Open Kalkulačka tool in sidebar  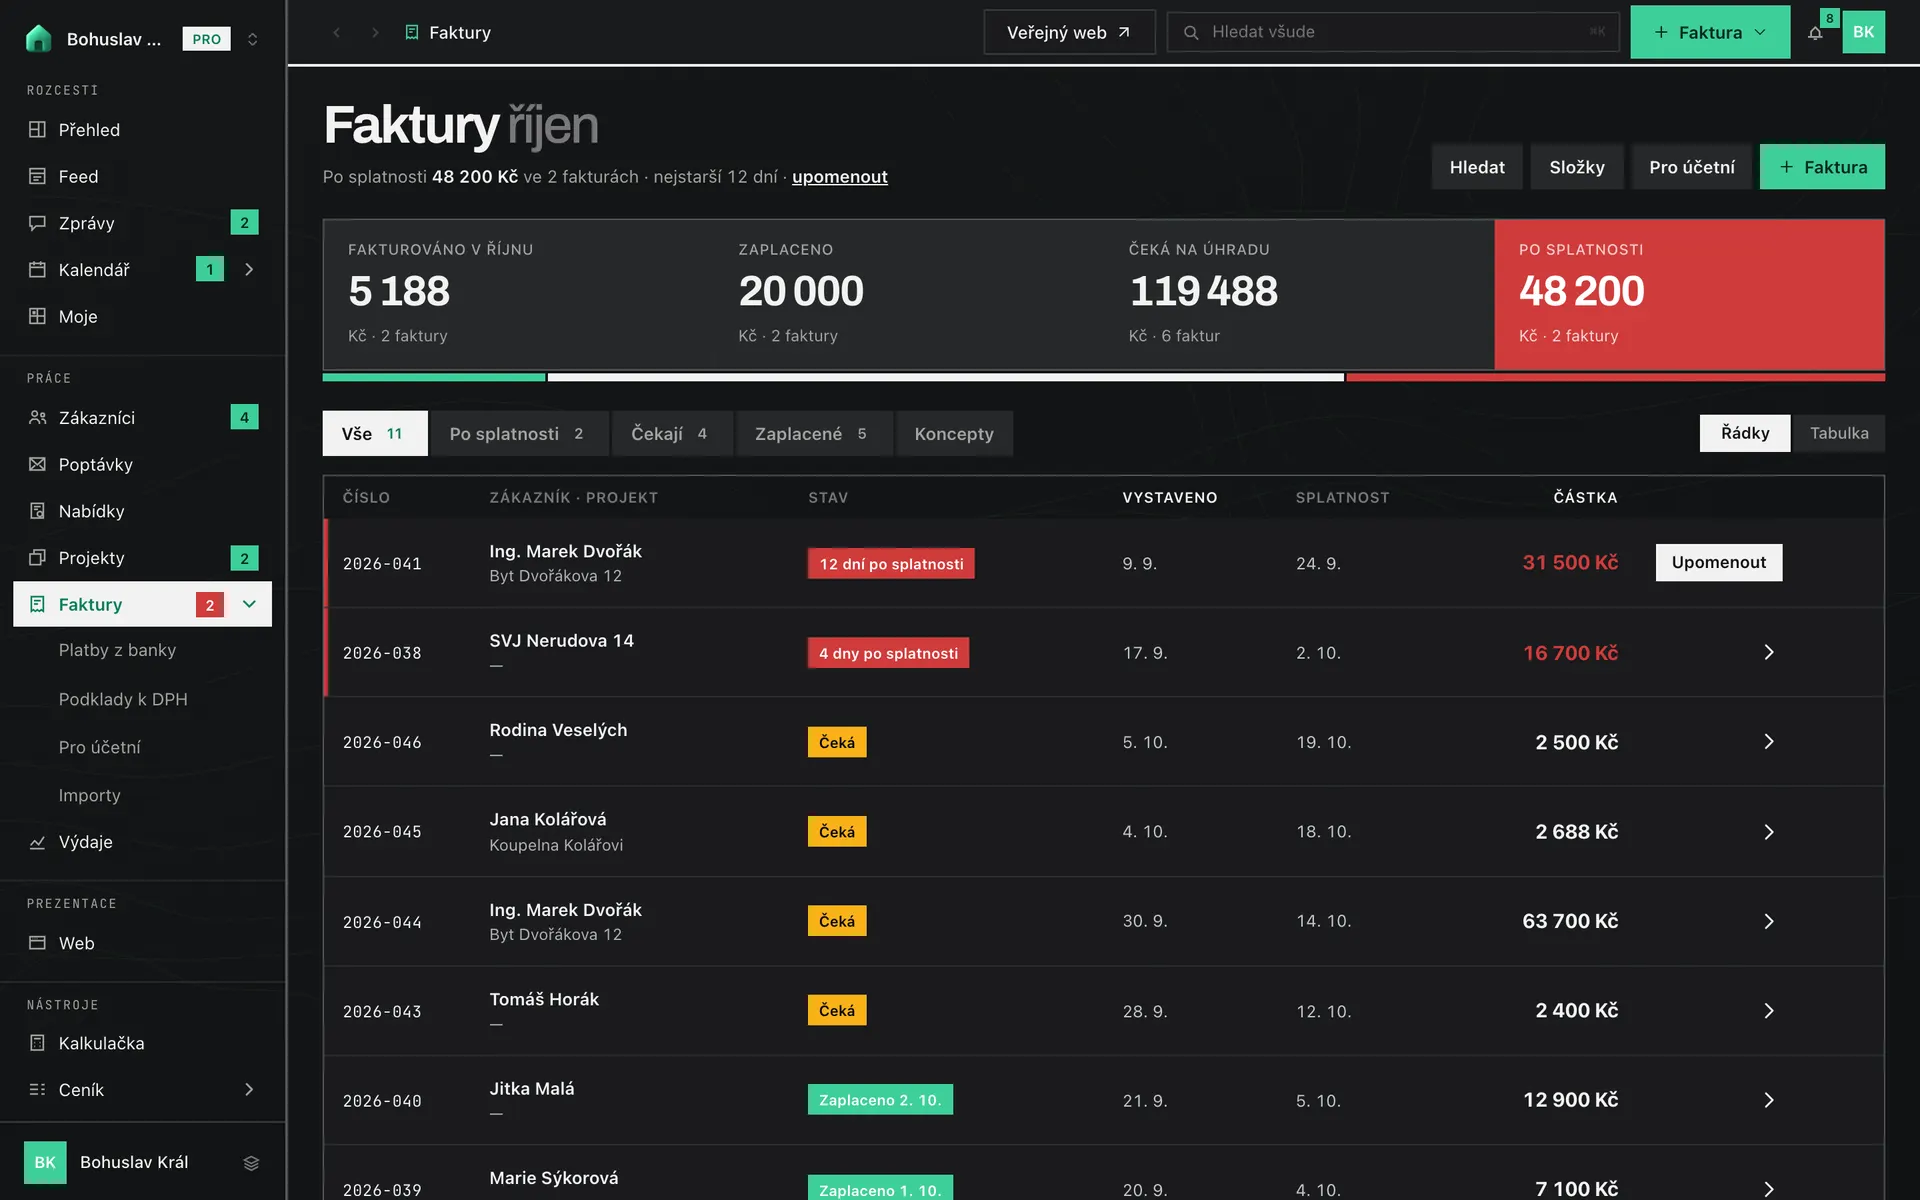coord(142,1043)
